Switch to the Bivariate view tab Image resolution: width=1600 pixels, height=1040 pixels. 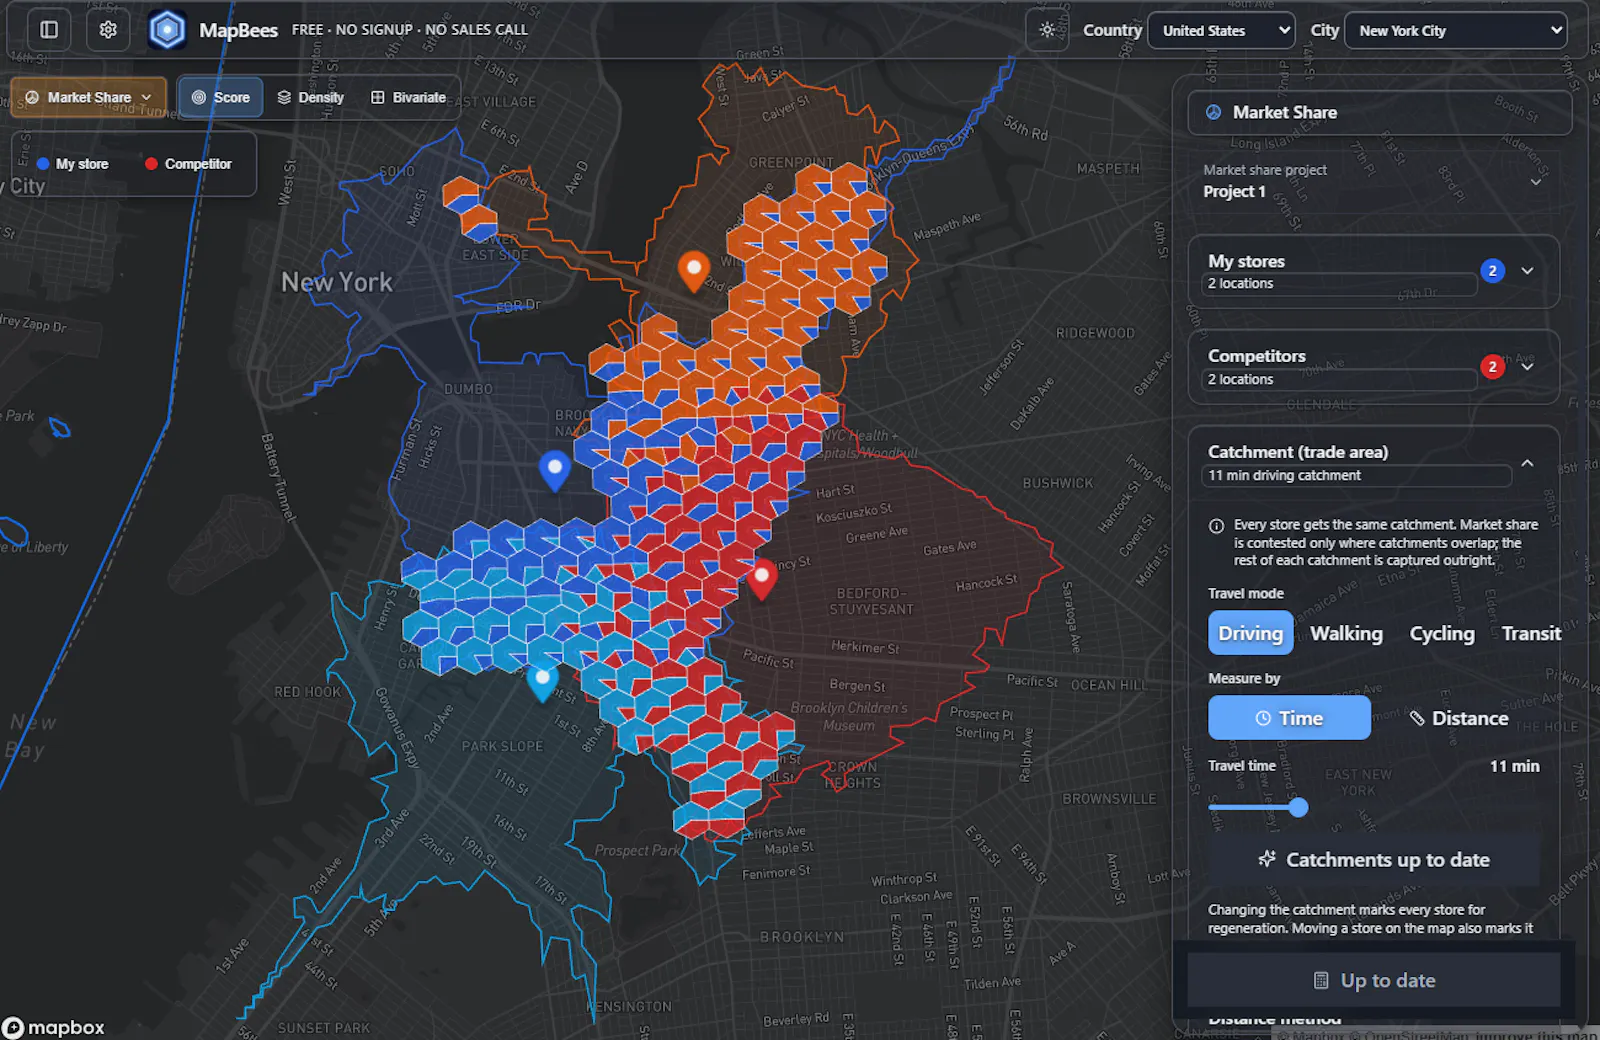tap(409, 97)
